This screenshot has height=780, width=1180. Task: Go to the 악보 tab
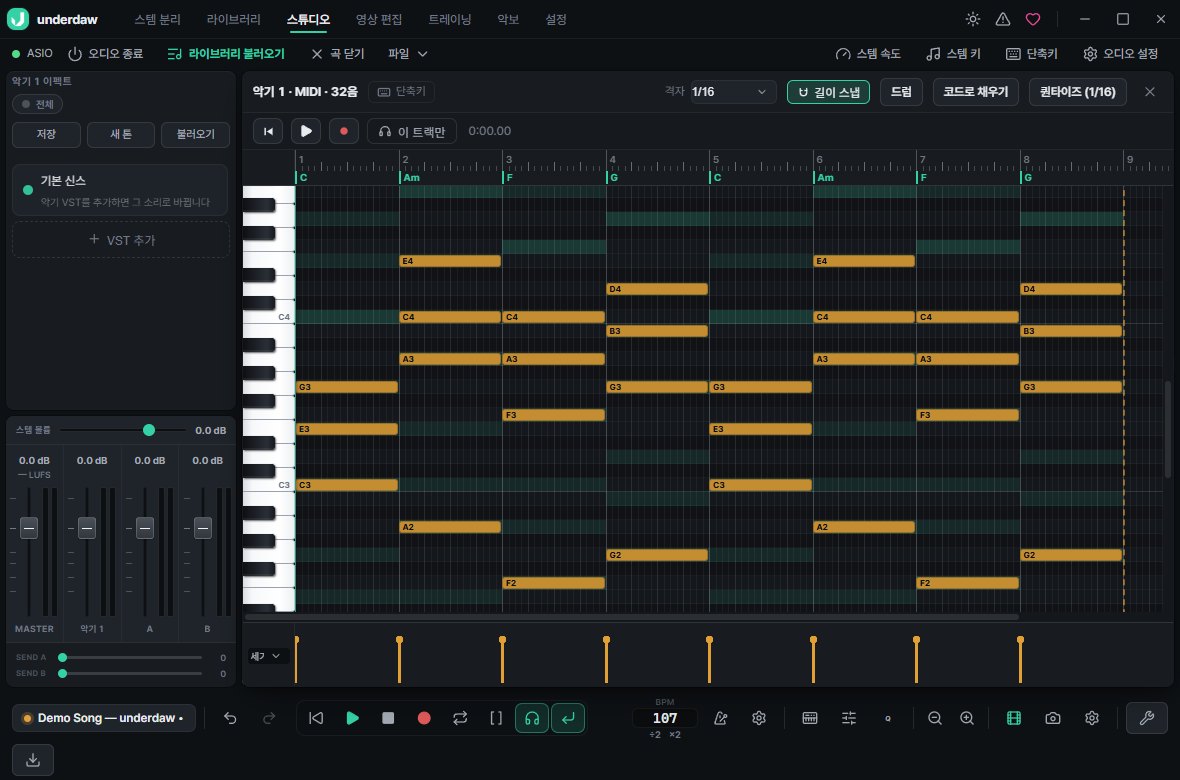coord(508,20)
